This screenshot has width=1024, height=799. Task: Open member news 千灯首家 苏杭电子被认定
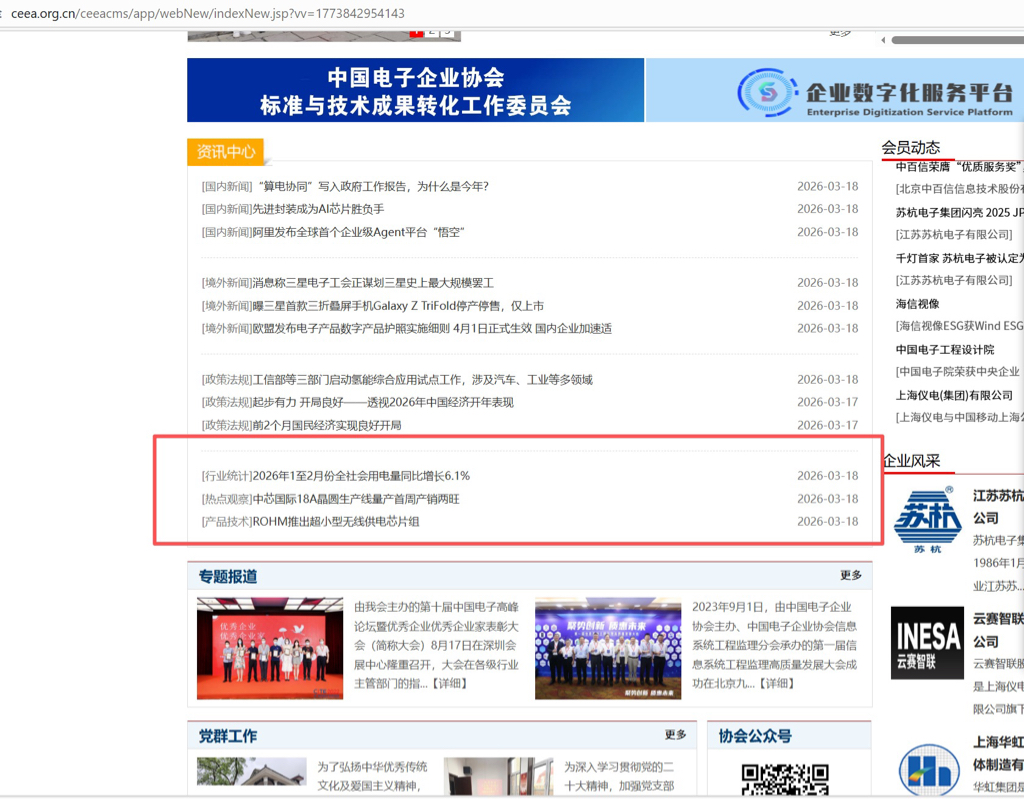point(959,259)
